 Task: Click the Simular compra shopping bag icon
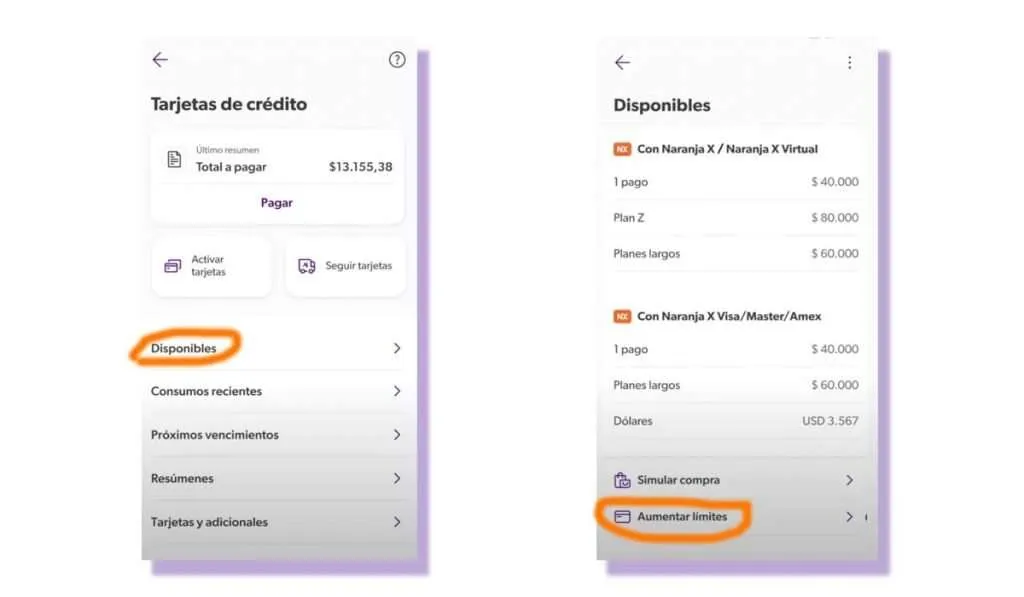[x=622, y=480]
